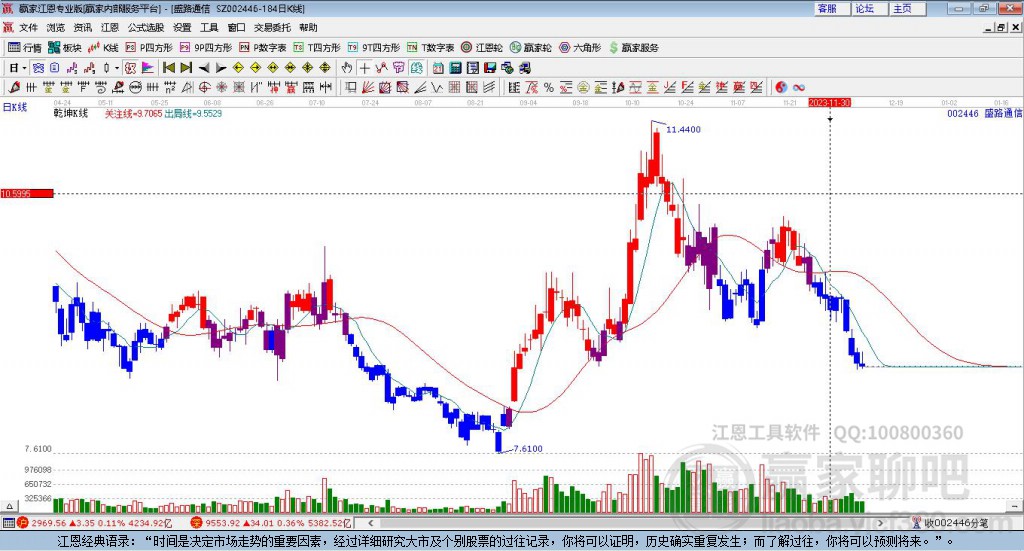
Task: Open the 行情 market quotes view
Action: pos(25,48)
